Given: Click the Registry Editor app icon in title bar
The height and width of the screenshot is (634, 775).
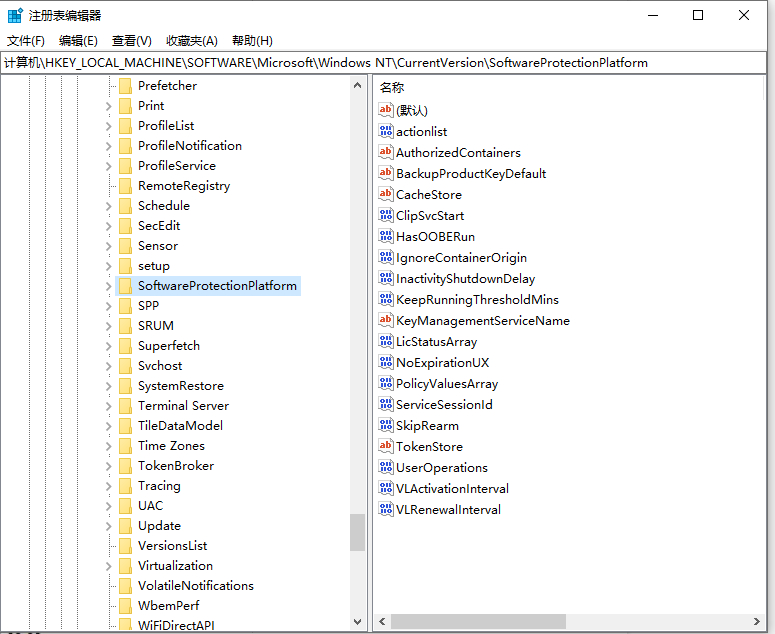Looking at the screenshot, I should coord(15,15).
